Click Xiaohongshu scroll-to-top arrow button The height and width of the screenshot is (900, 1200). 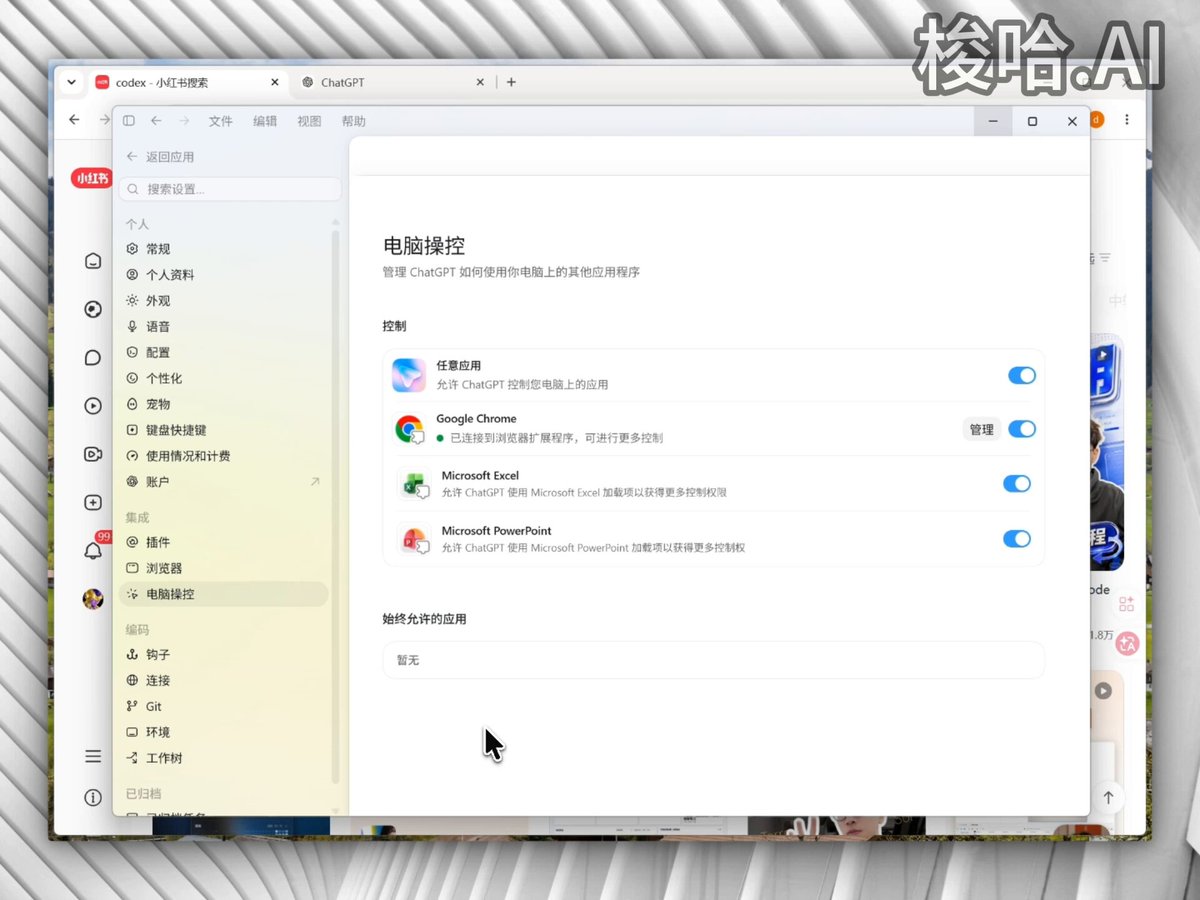pos(1108,798)
